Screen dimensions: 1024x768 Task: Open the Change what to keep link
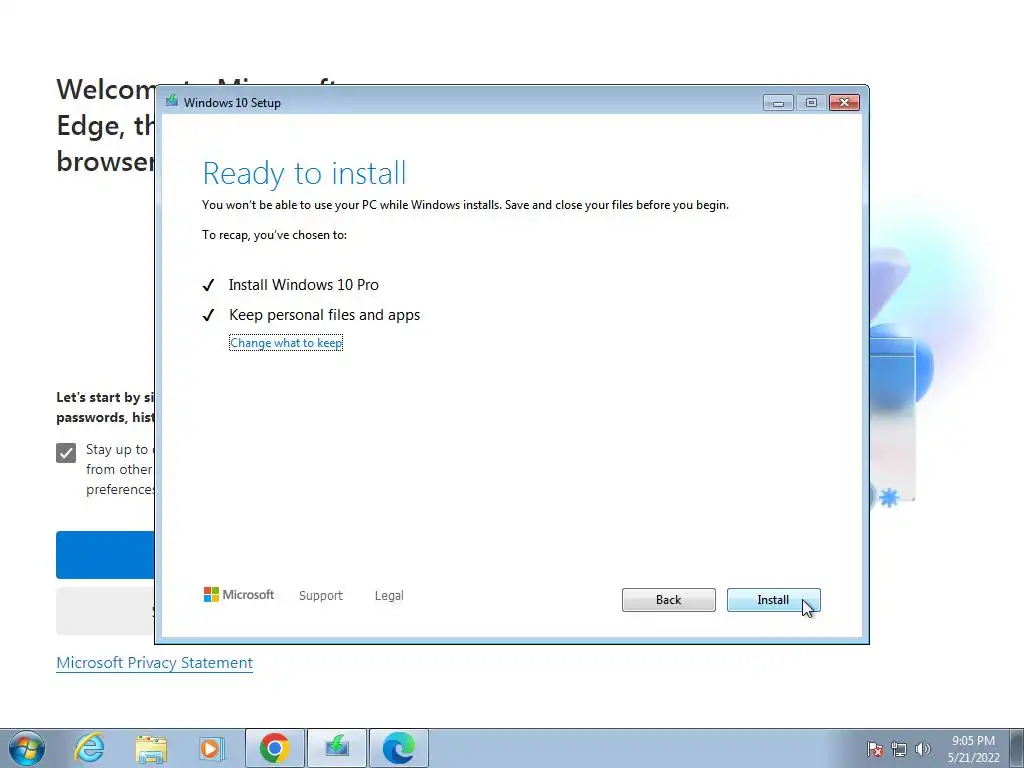click(286, 343)
